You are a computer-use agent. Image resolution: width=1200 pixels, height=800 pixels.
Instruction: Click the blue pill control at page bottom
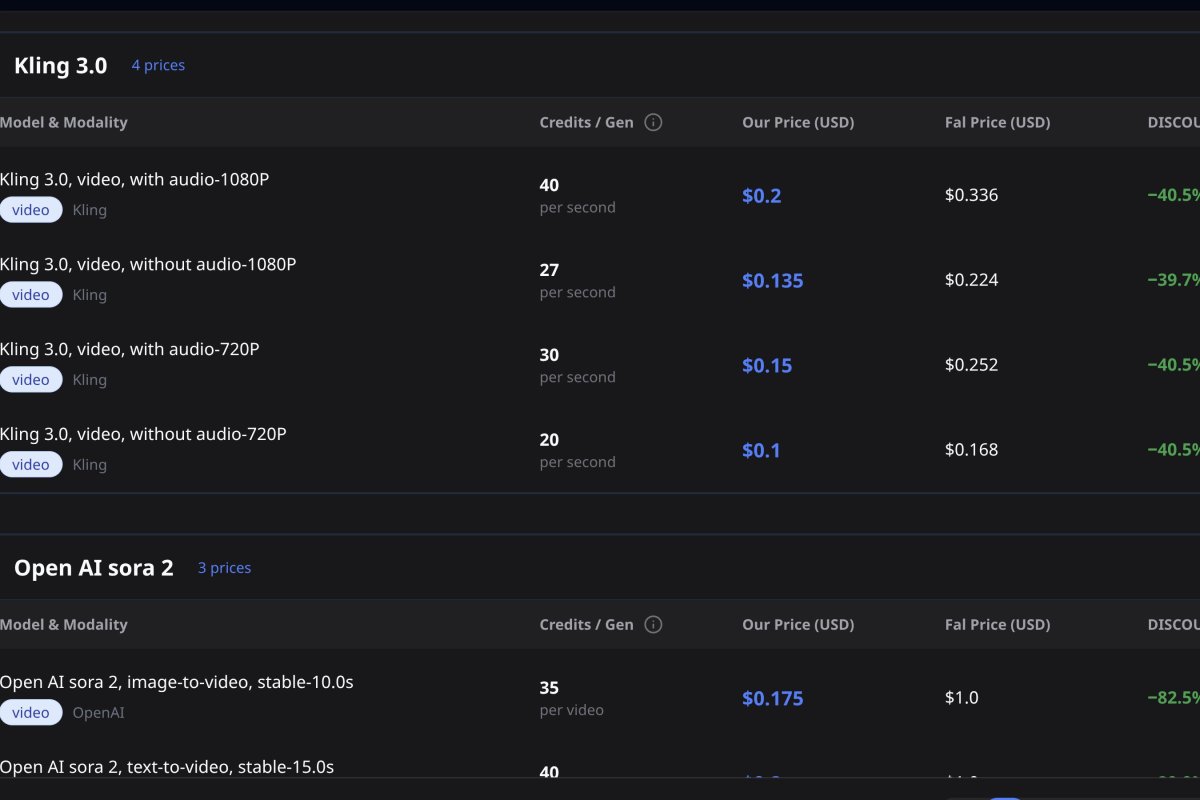[1005, 795]
